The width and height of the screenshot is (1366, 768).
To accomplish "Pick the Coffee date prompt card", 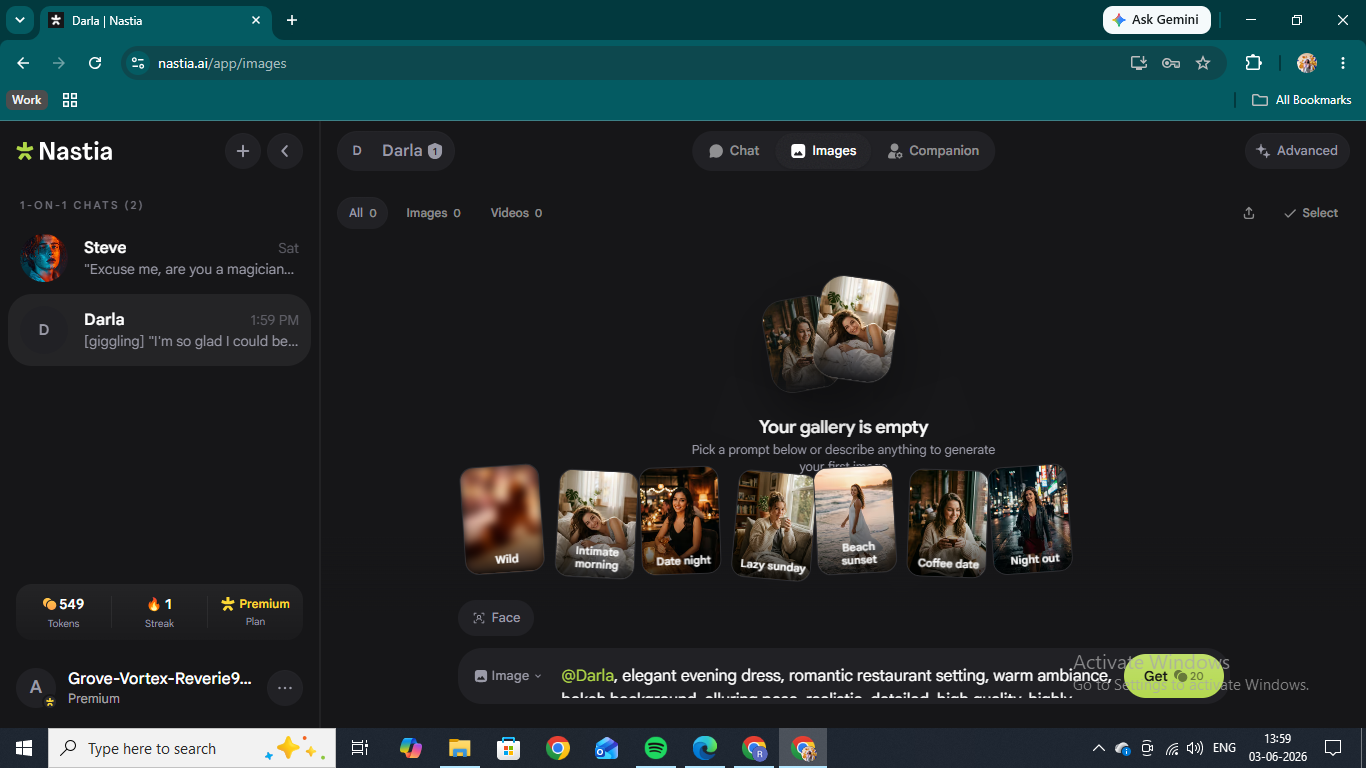I will [x=948, y=523].
